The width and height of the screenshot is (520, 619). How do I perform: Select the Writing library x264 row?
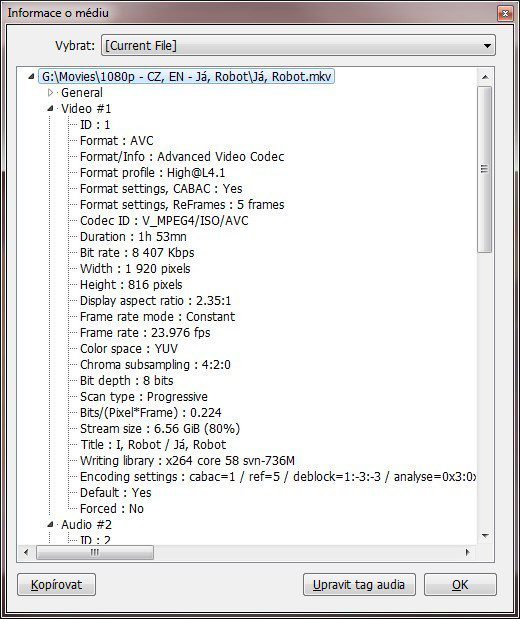[187, 461]
